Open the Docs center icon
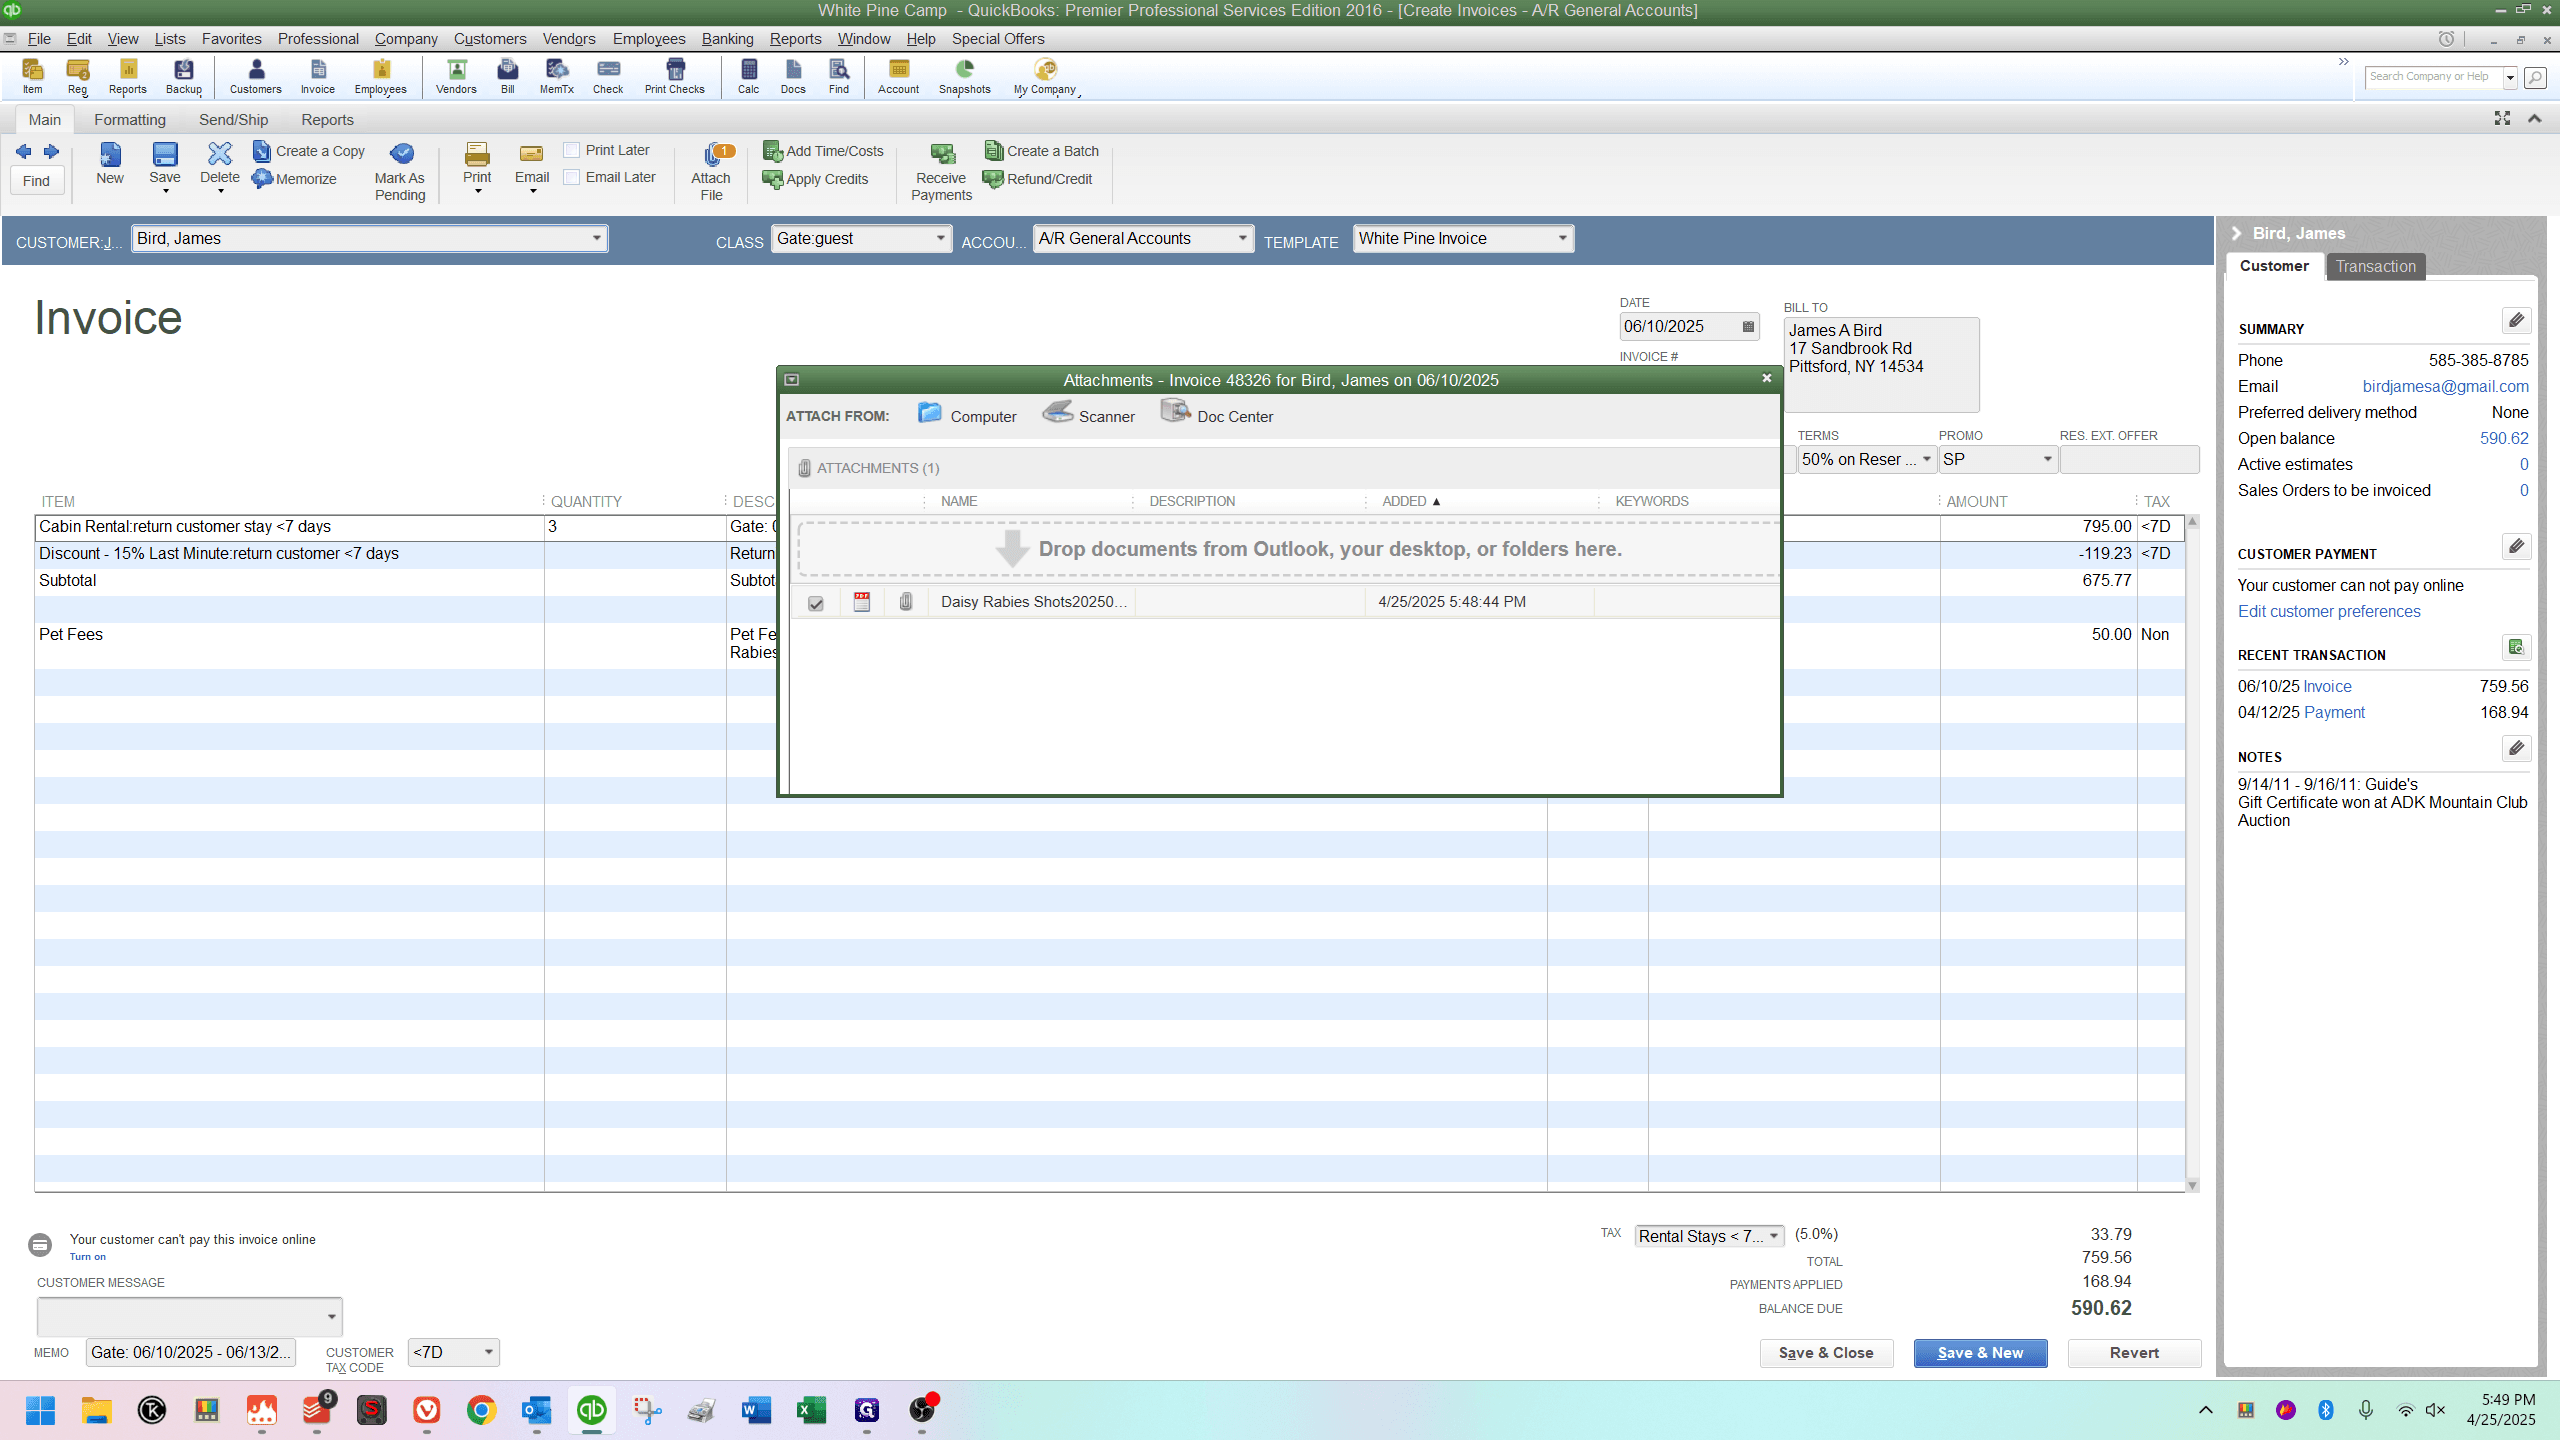 point(793,76)
